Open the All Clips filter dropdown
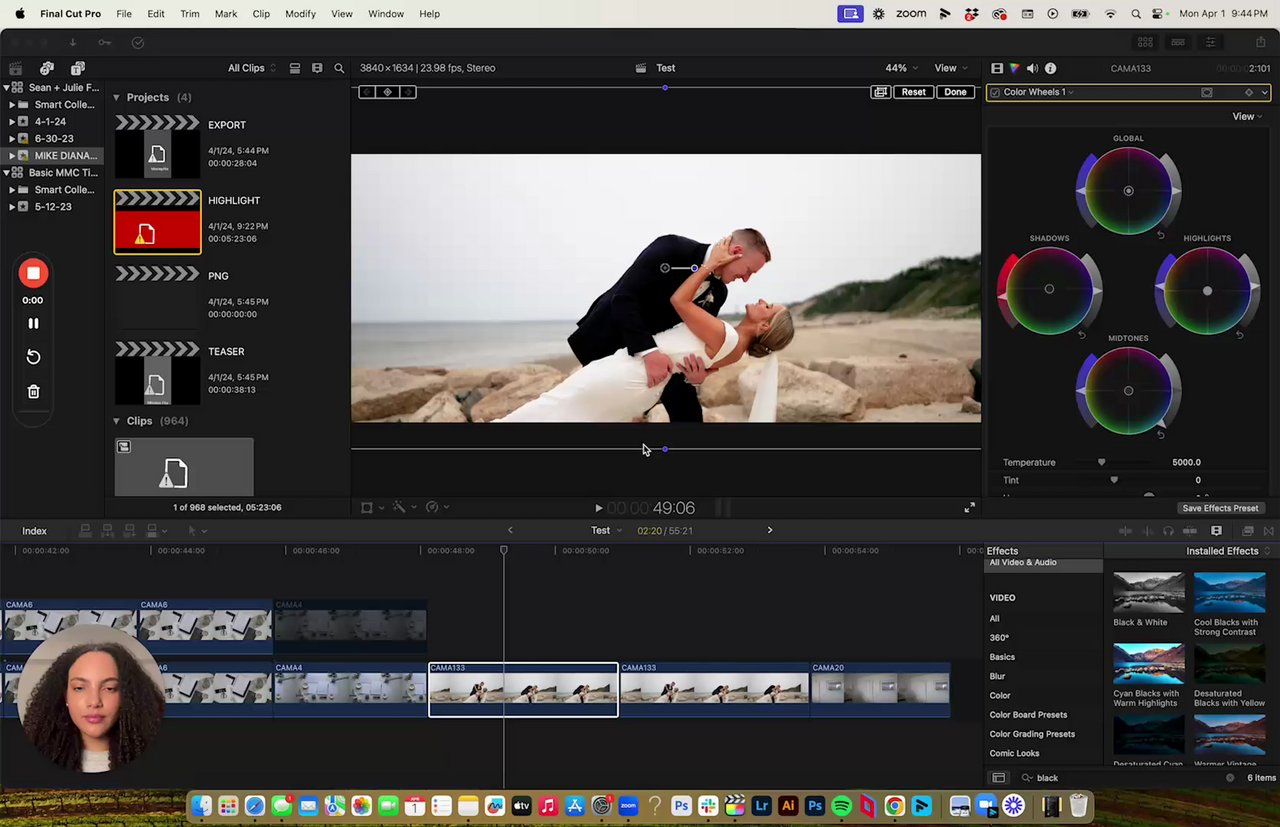This screenshot has width=1280, height=827. (251, 68)
